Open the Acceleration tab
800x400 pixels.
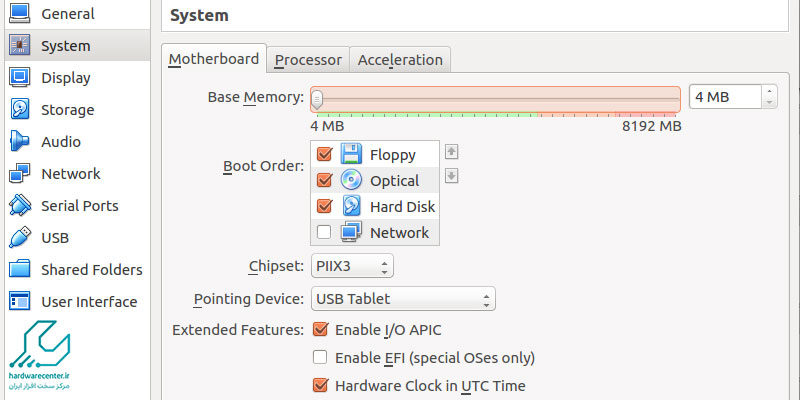click(x=400, y=60)
